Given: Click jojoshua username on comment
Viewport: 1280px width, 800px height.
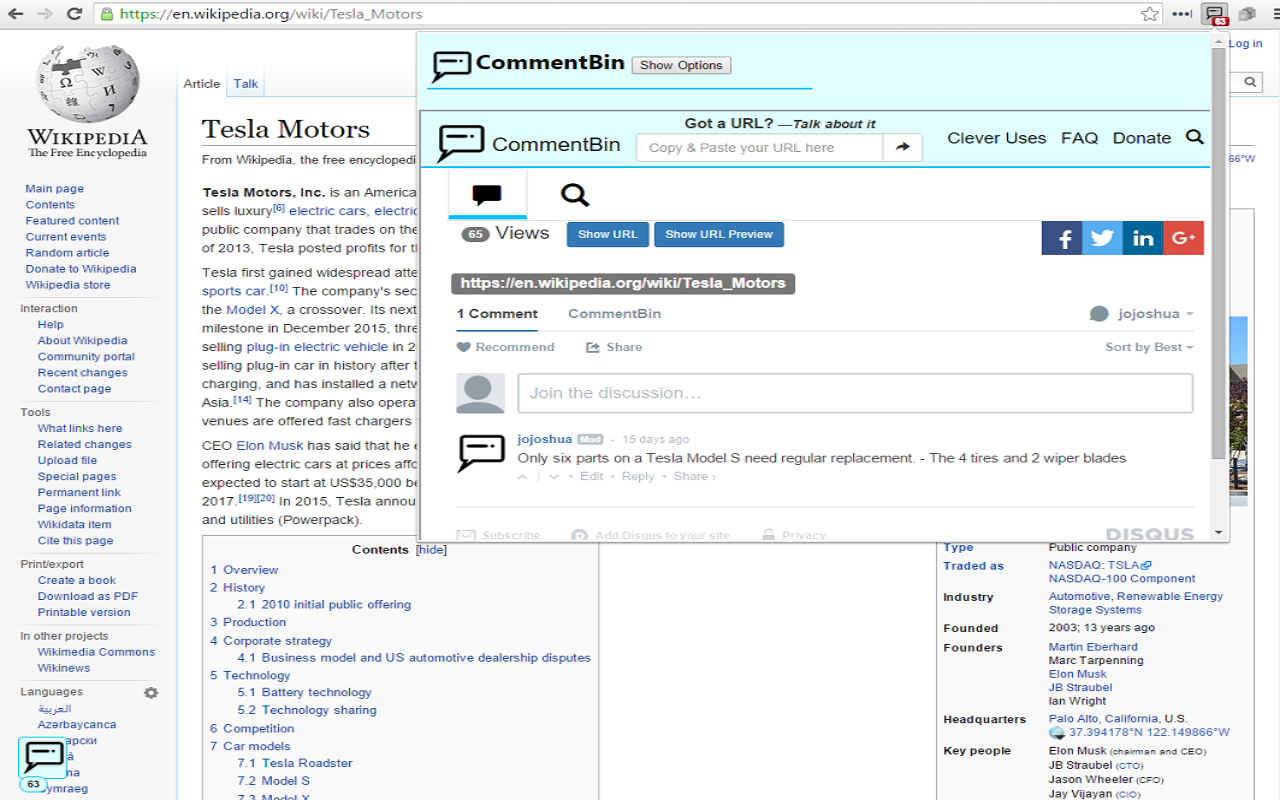Looking at the screenshot, I should tap(545, 439).
